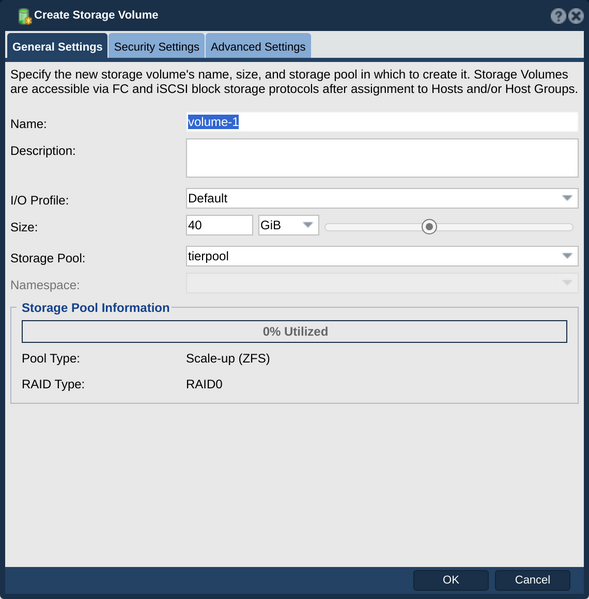Click the I/O Profile: label
The width and height of the screenshot is (589, 599).
[x=40, y=200]
